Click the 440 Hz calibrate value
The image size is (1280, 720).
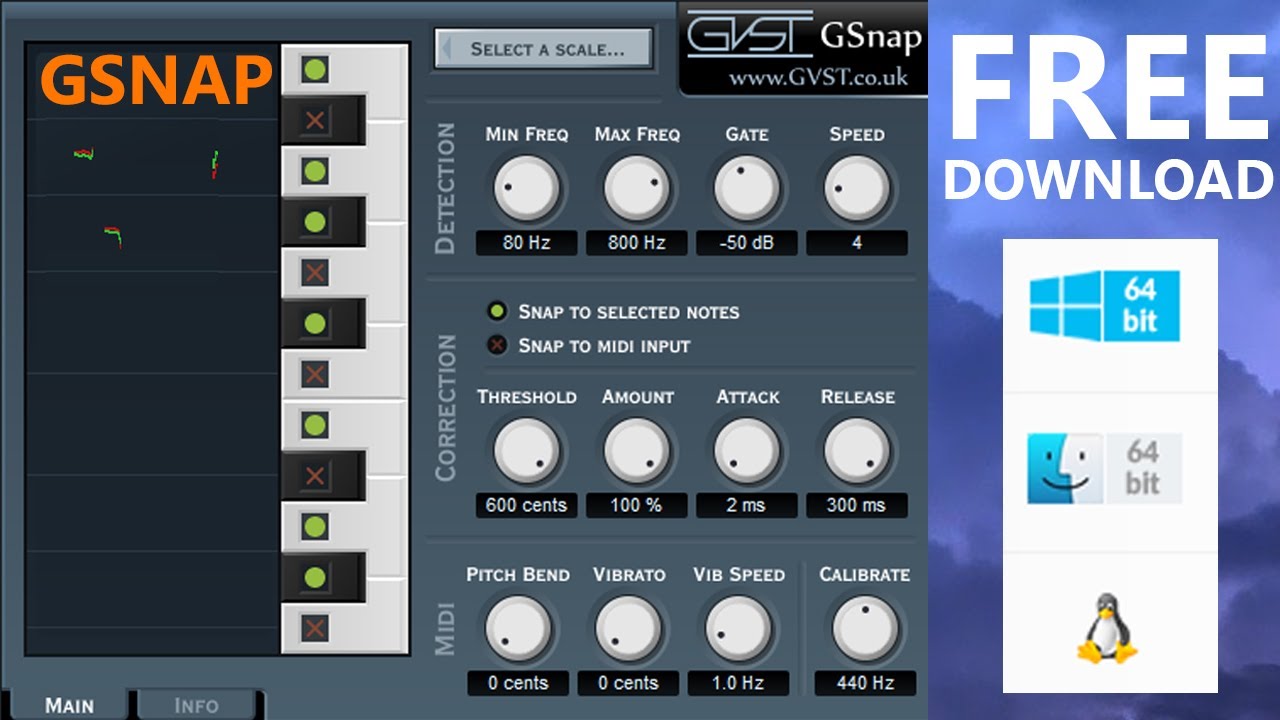pyautogui.click(x=865, y=683)
